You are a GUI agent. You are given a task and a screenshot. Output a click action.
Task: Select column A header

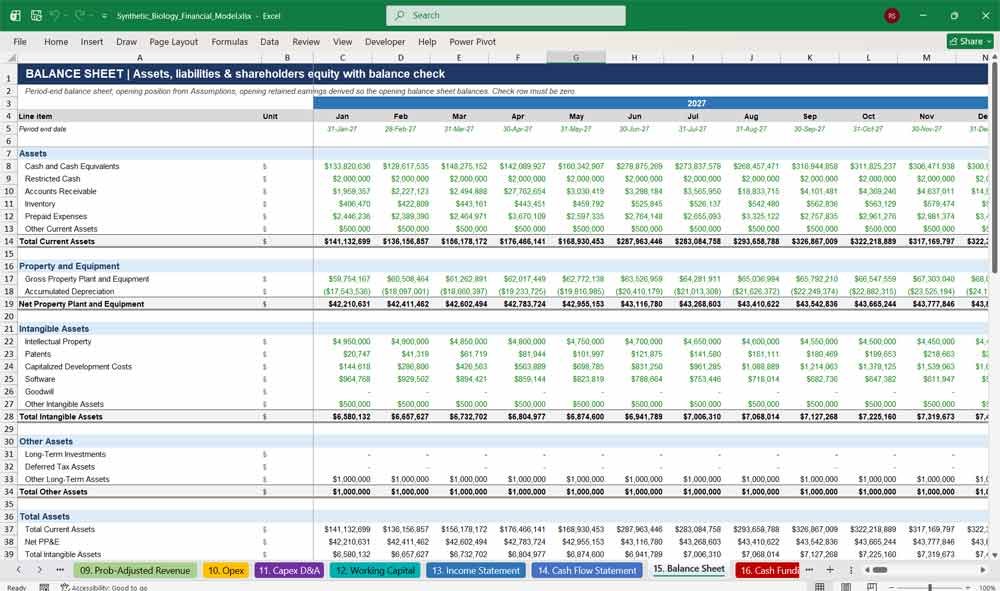pyautogui.click(x=140, y=57)
